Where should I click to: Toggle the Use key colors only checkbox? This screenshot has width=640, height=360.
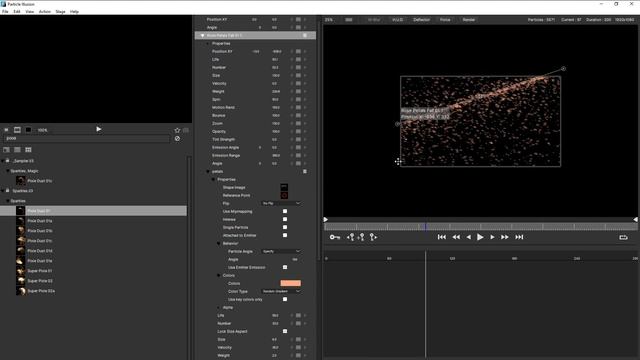click(x=285, y=299)
